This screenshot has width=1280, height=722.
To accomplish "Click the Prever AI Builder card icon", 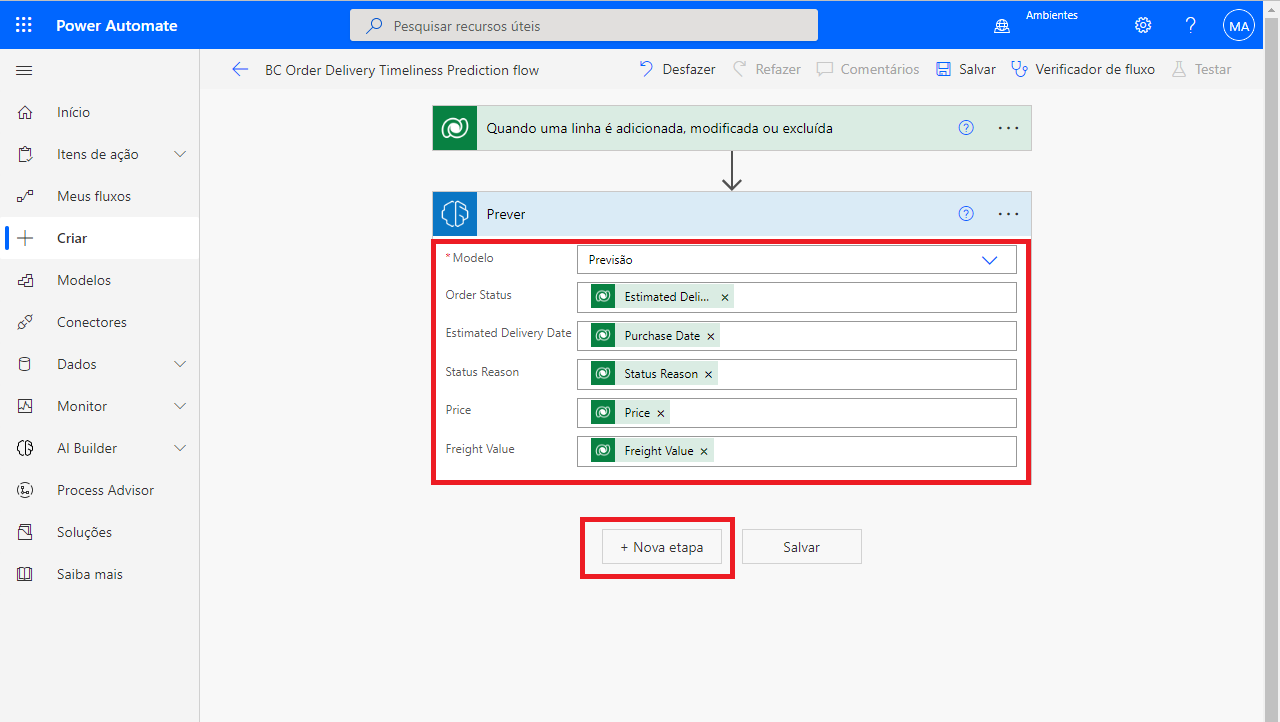I will pos(455,214).
